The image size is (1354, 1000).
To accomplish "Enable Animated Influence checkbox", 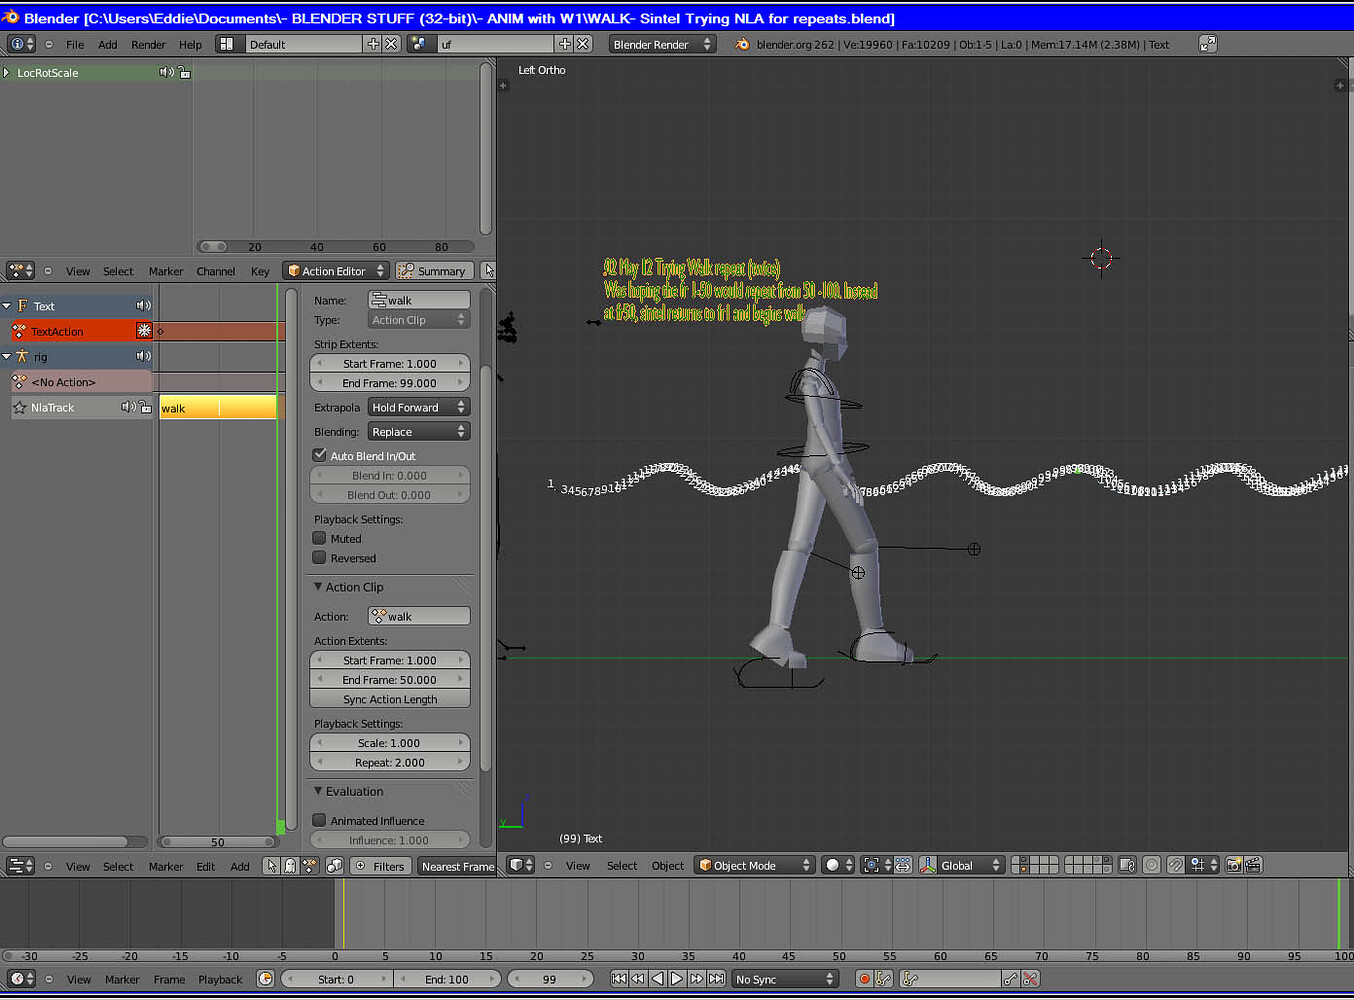I will pyautogui.click(x=320, y=820).
